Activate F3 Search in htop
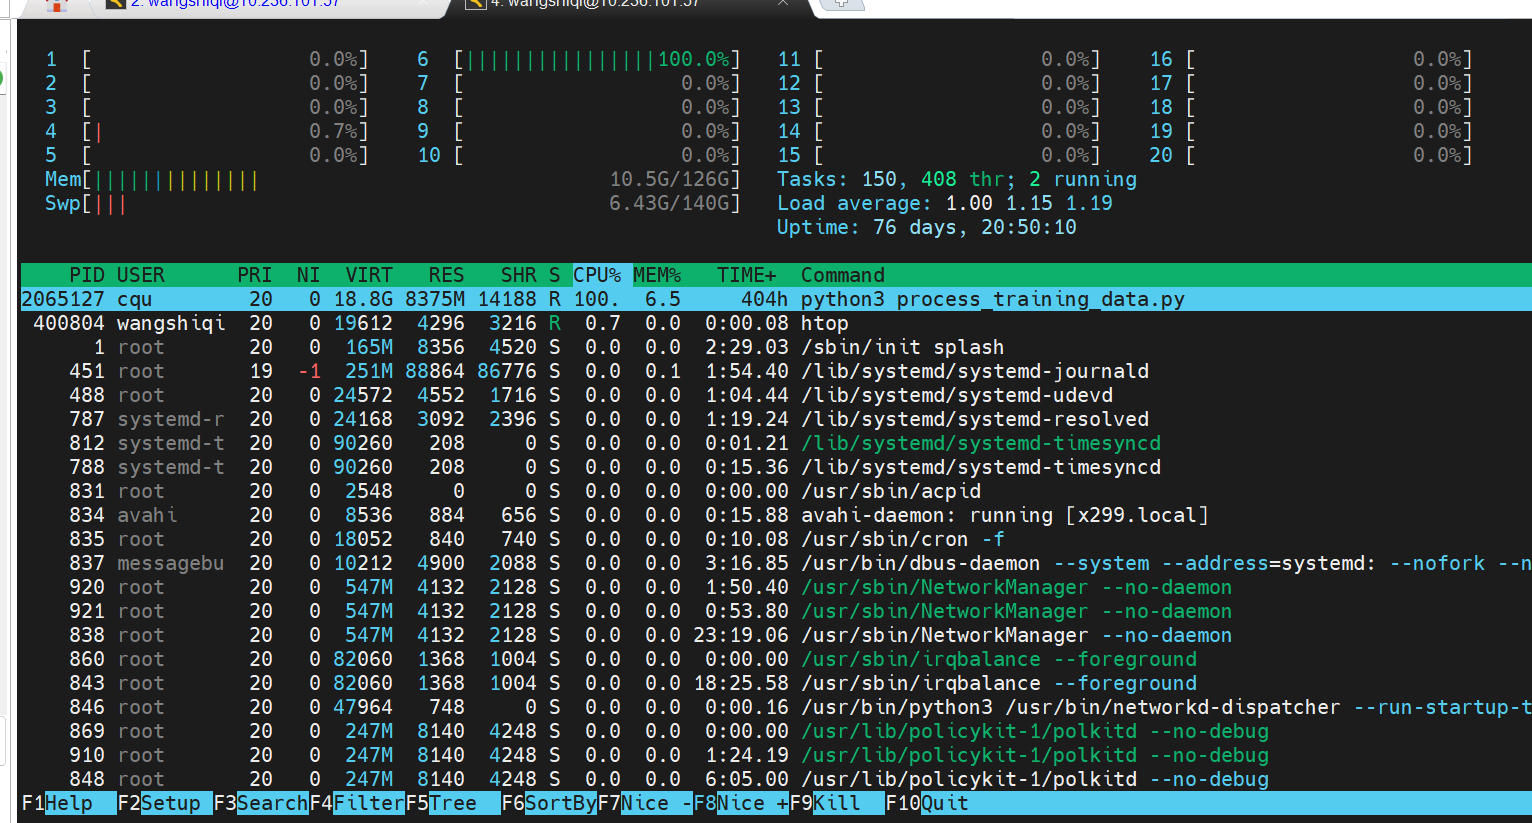 tap(261, 803)
